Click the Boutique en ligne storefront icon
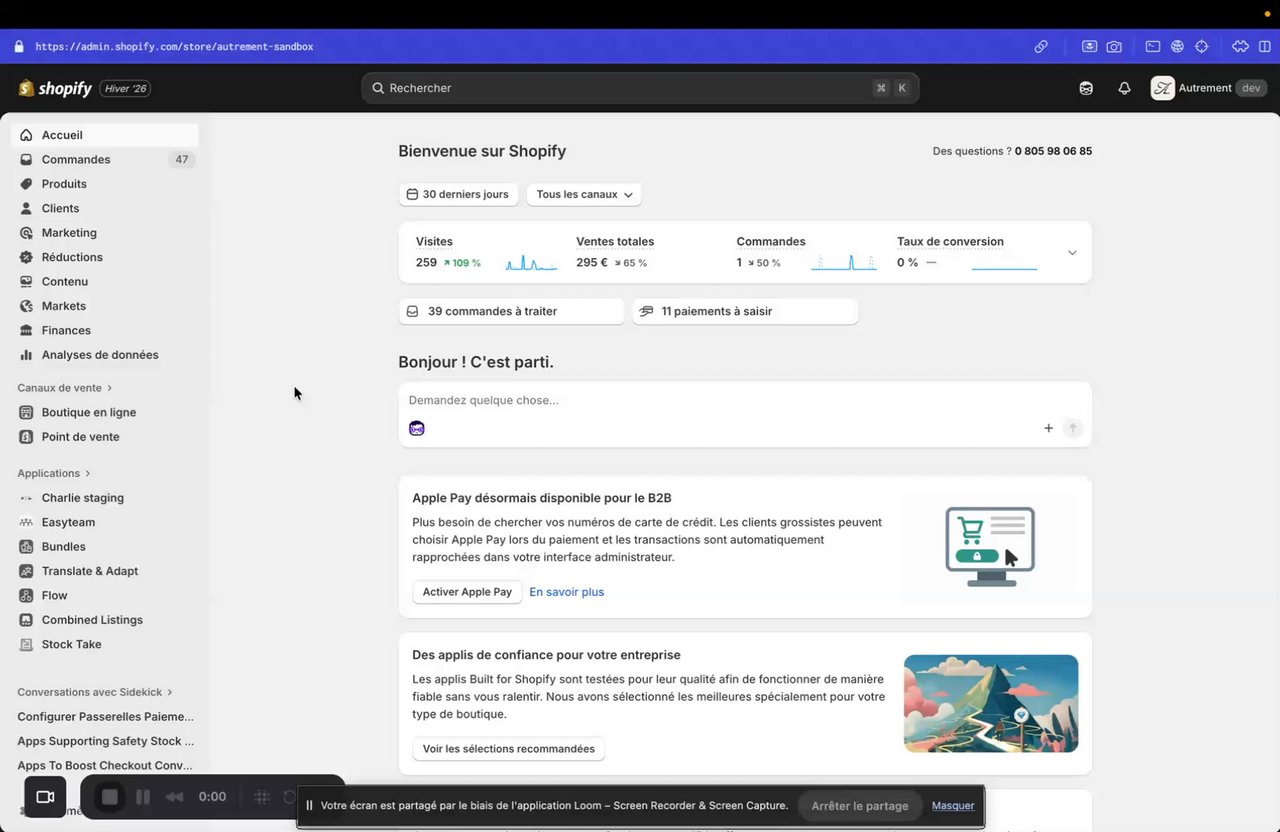The width and height of the screenshot is (1280, 832). point(26,412)
